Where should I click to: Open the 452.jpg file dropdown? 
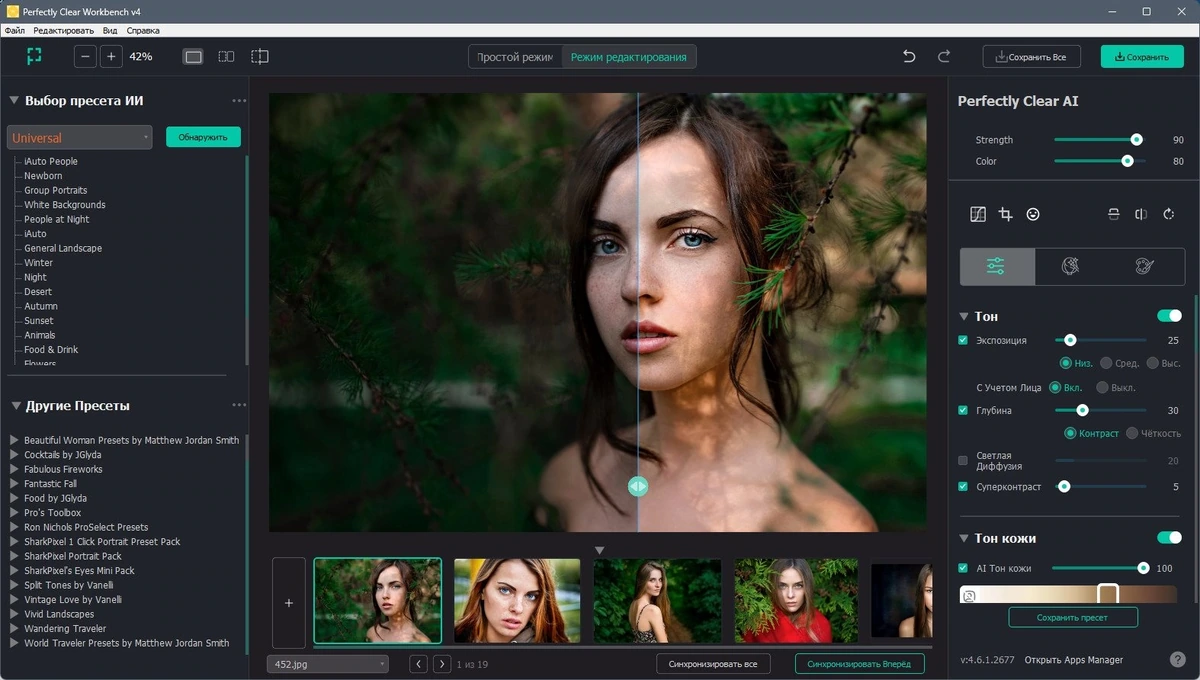(328, 664)
